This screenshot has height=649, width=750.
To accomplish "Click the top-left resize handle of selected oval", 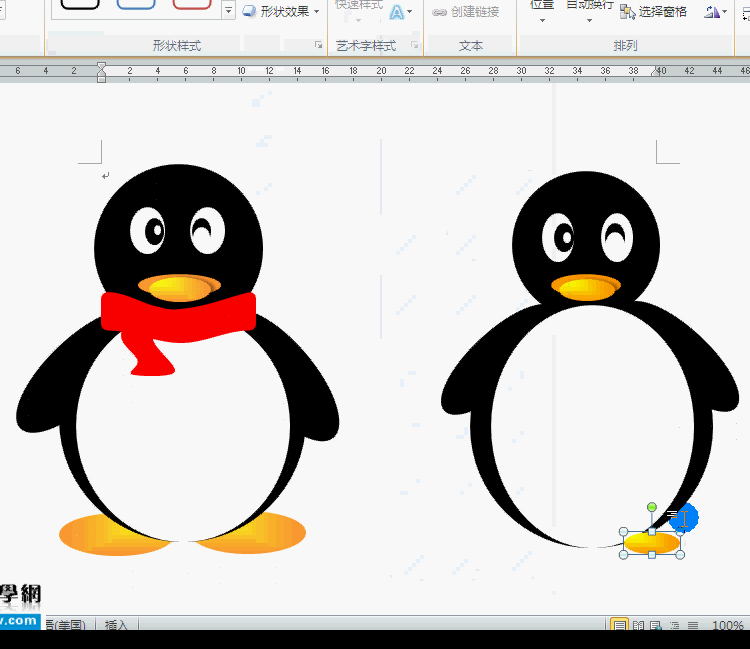I will [x=623, y=531].
